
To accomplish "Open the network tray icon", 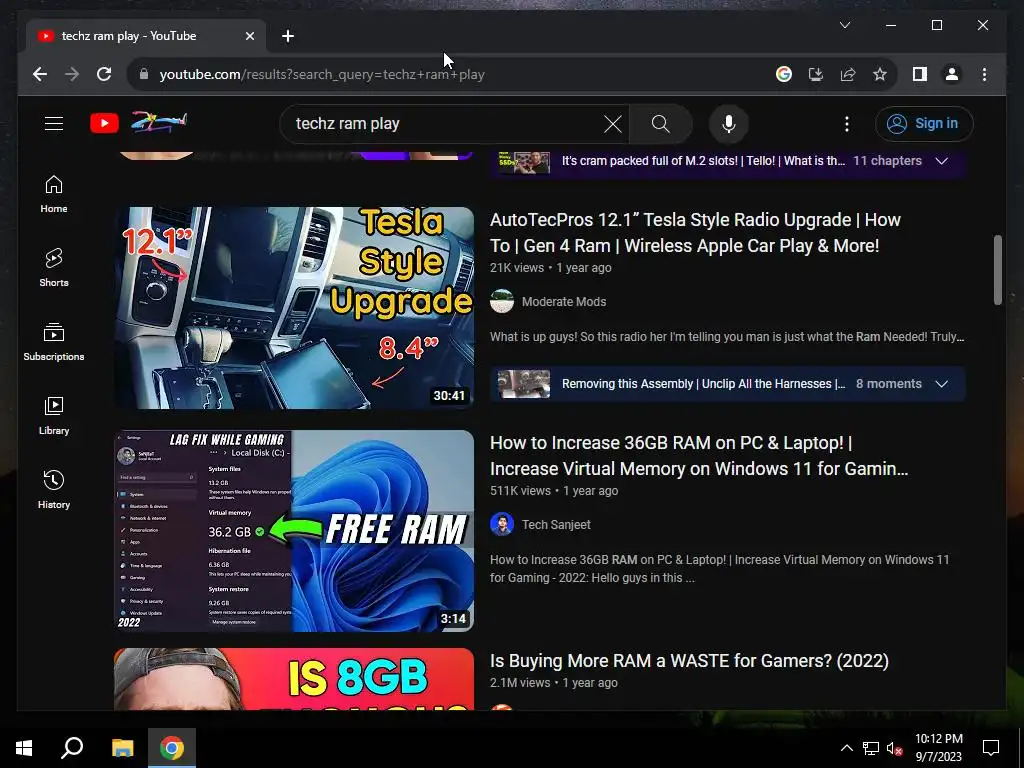I will [871, 748].
